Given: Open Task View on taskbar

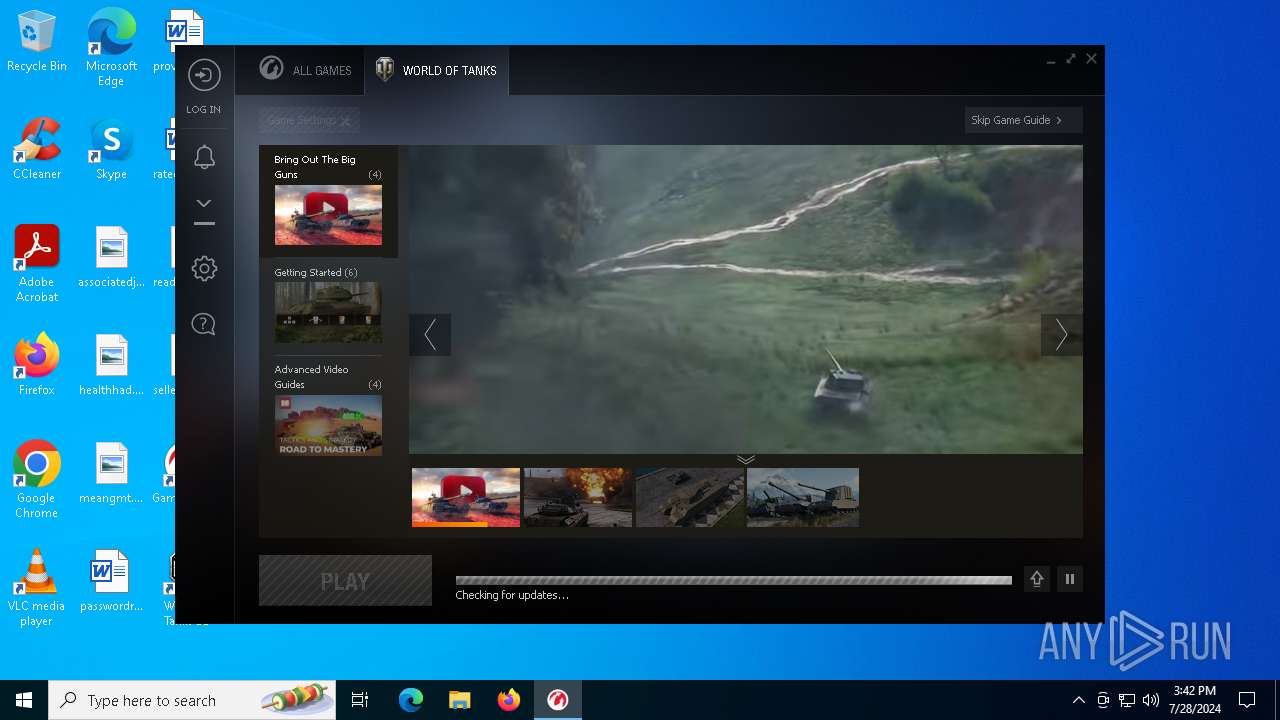Looking at the screenshot, I should tap(360, 700).
